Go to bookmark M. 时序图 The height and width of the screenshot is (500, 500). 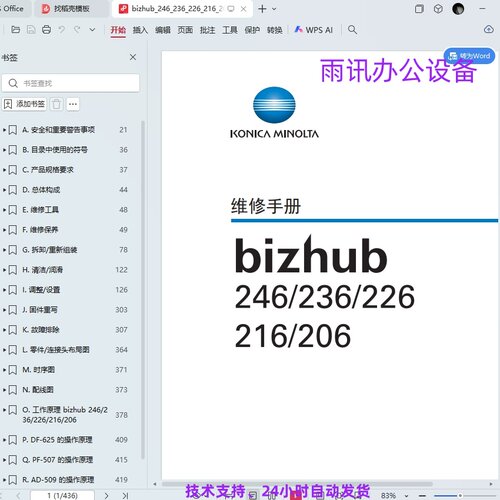pos(38,370)
